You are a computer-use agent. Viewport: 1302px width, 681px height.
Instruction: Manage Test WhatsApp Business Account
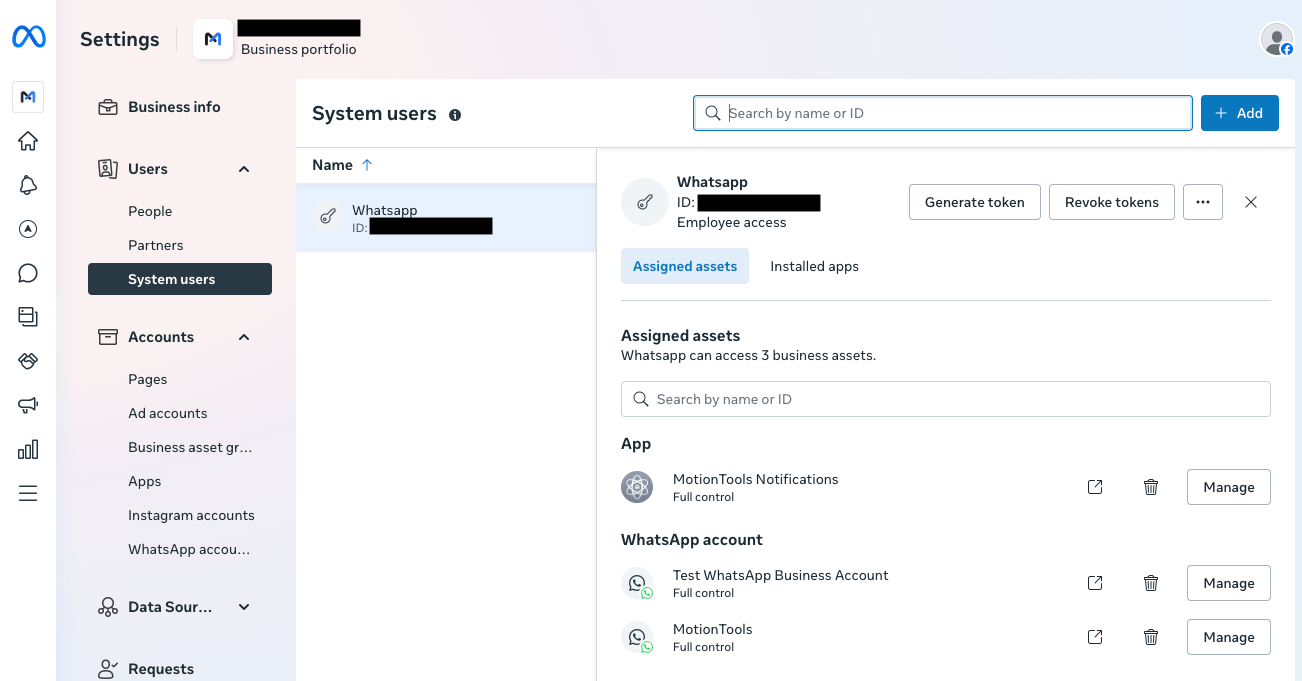[x=1229, y=583]
